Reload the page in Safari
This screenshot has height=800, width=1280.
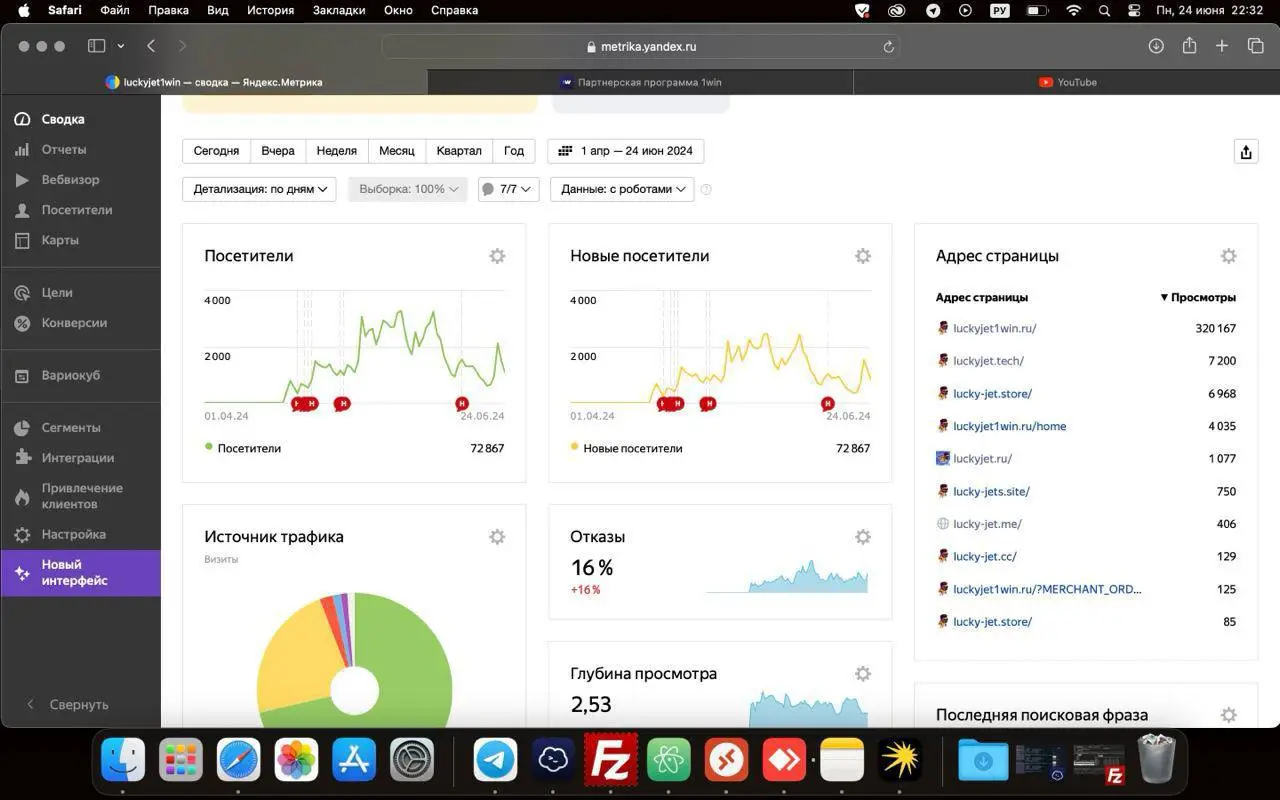[x=888, y=46]
